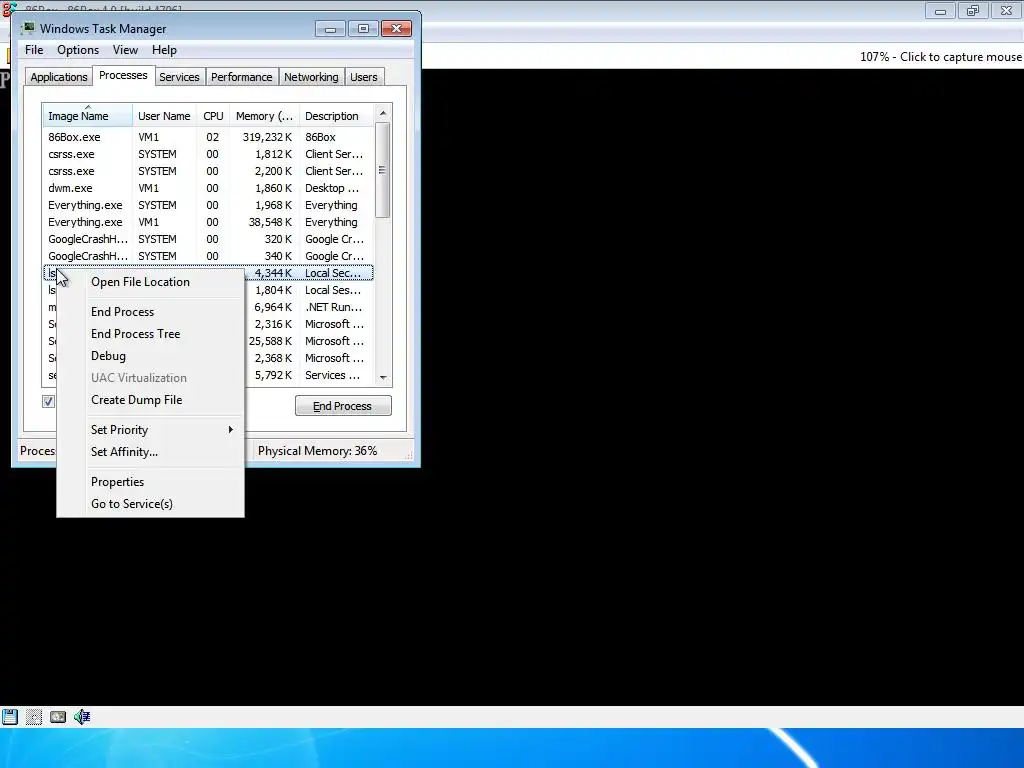The height and width of the screenshot is (768, 1024).
Task: Click 107% - Click to capture mouse text
Action: pos(940,57)
